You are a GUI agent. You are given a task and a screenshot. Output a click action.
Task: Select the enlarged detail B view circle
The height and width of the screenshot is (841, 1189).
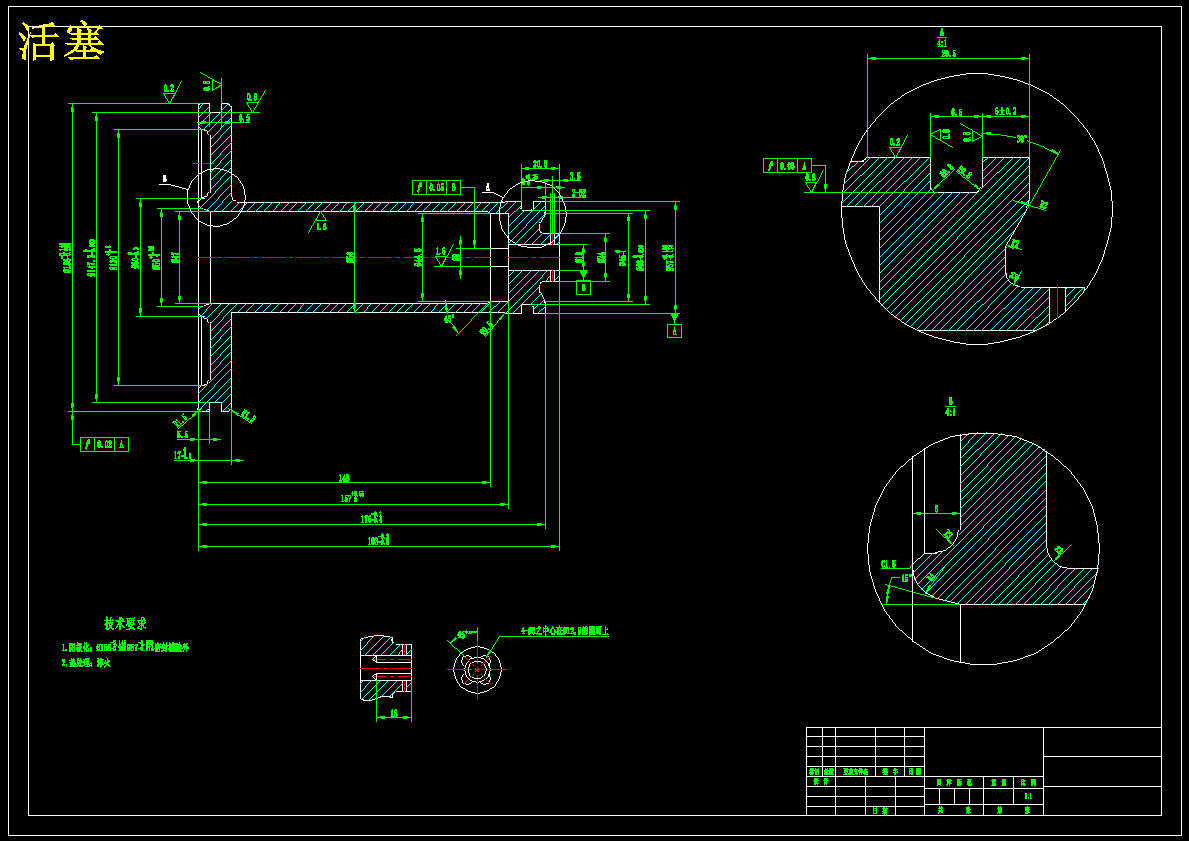[983, 549]
